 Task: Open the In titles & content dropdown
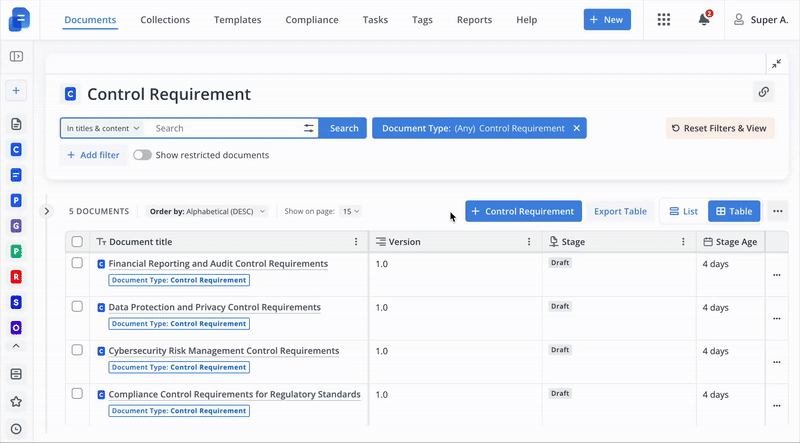pos(103,128)
